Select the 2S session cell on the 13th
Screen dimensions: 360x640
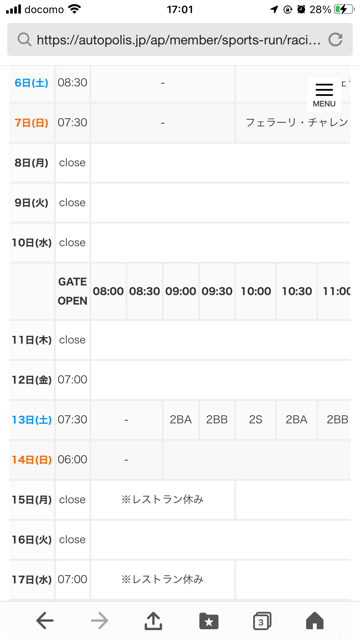click(256, 420)
